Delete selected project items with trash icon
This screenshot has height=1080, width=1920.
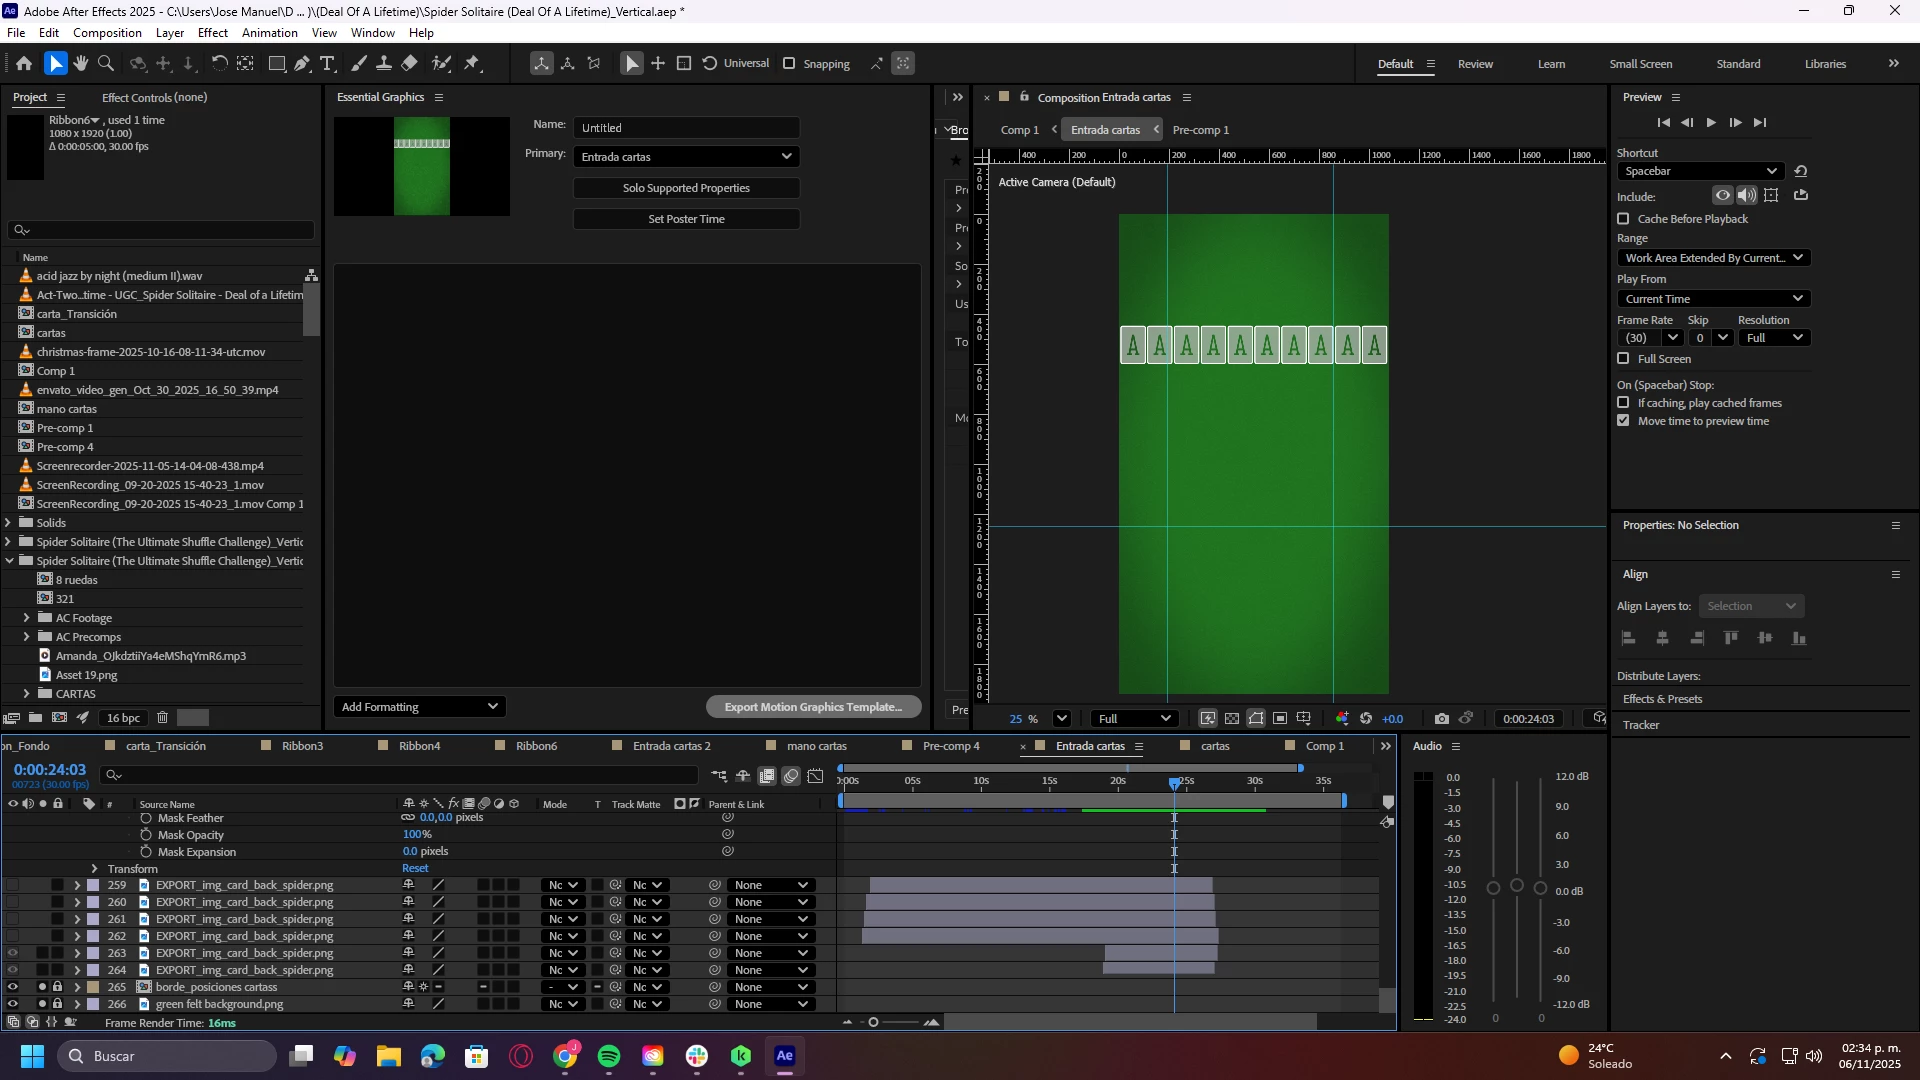pyautogui.click(x=162, y=717)
